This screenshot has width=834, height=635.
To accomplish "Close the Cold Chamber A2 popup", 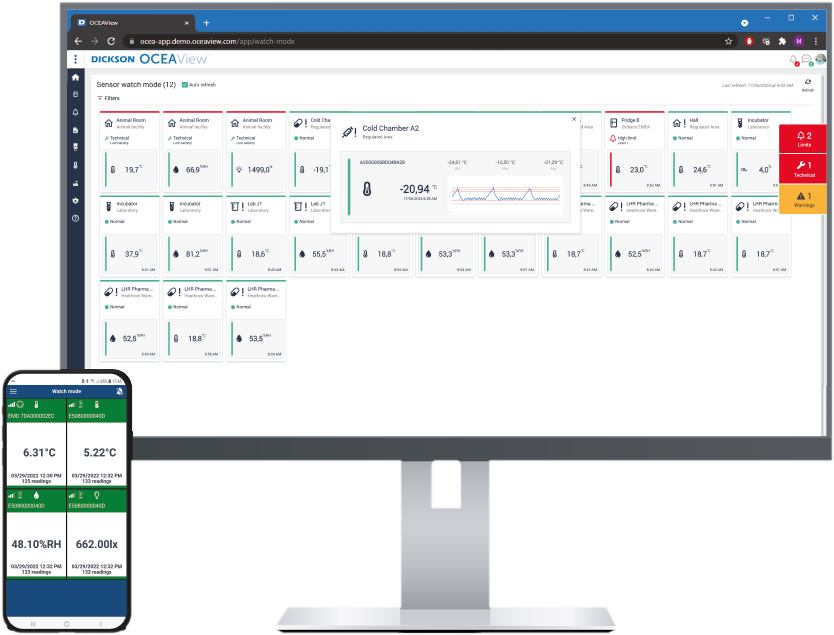I will [x=574, y=119].
